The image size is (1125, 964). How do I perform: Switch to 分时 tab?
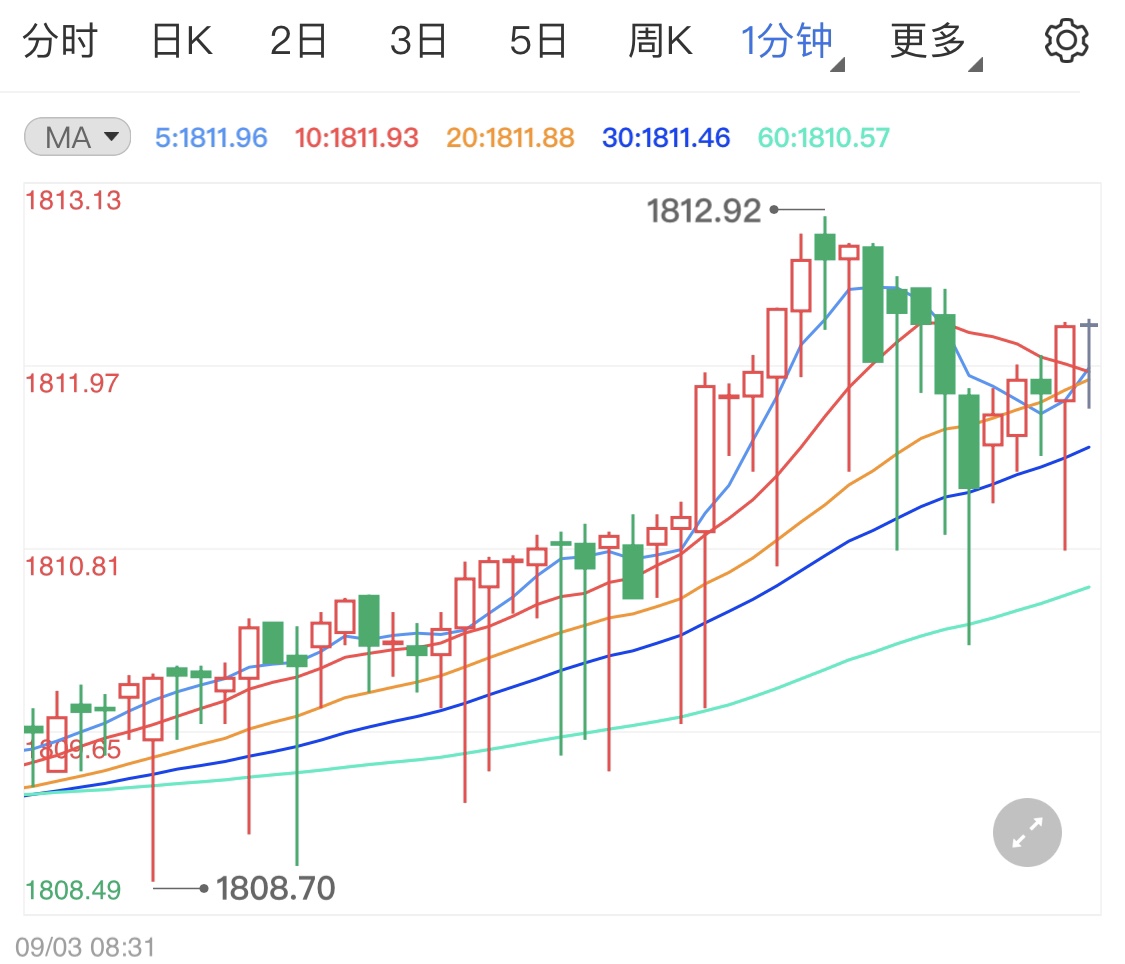[x=60, y=40]
